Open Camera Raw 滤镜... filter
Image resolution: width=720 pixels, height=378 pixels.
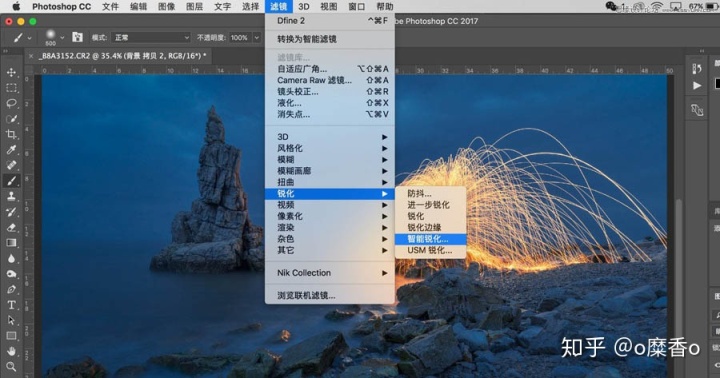330,80
